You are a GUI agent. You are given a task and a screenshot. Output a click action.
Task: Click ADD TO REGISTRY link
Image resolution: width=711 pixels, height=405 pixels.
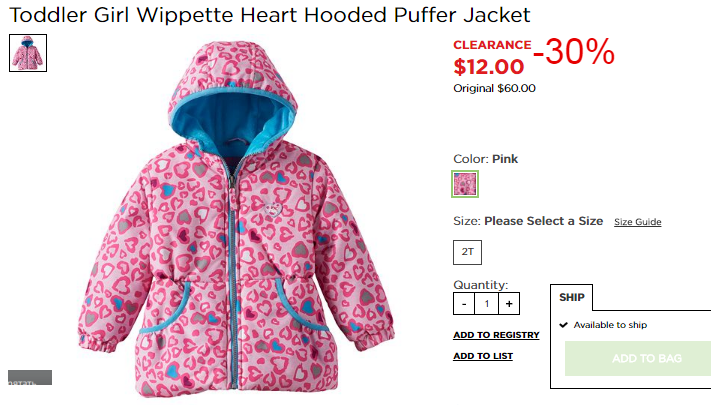pyautogui.click(x=496, y=335)
